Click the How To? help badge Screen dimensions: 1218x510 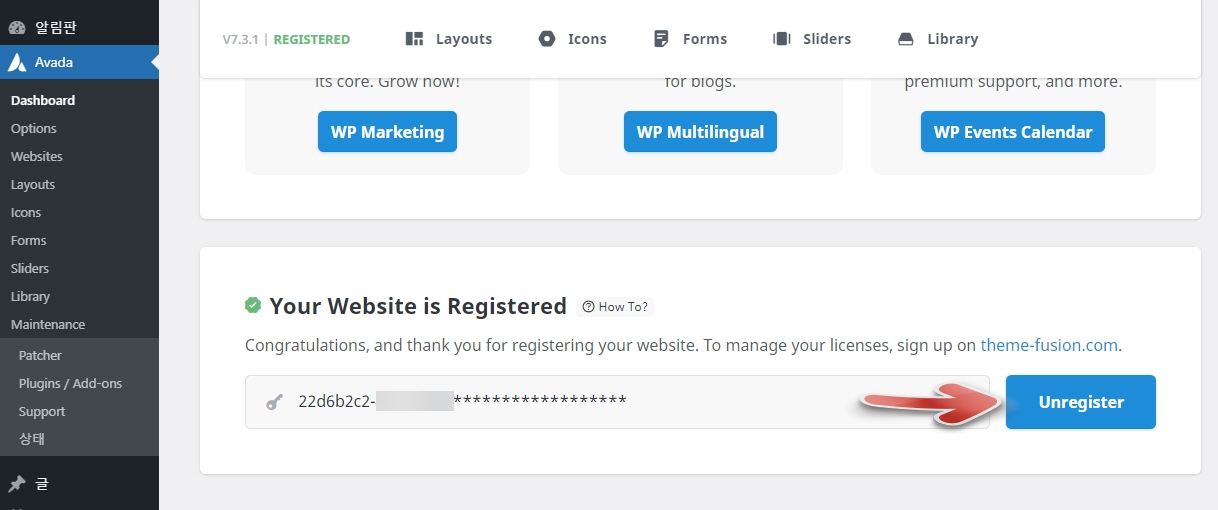coord(615,307)
